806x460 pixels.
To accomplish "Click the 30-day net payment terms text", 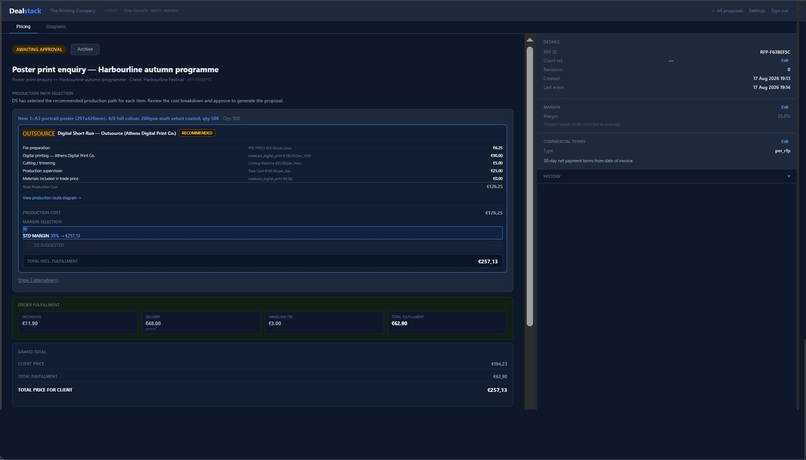I will (x=589, y=161).
